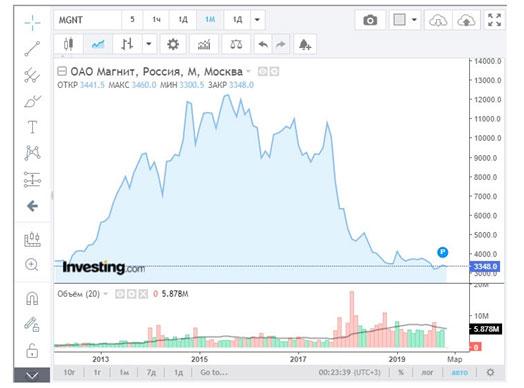
Task: Open compare symbols scales icon
Action: pos(236,44)
